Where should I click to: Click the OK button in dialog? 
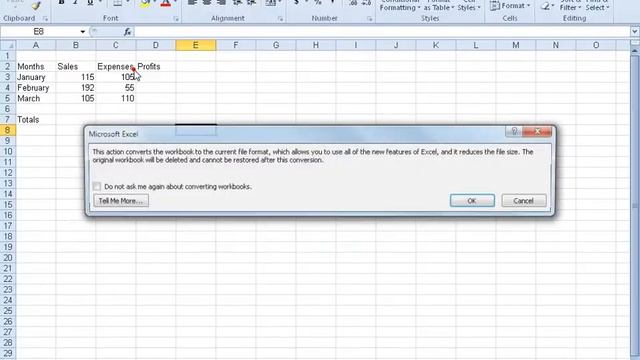point(472,200)
